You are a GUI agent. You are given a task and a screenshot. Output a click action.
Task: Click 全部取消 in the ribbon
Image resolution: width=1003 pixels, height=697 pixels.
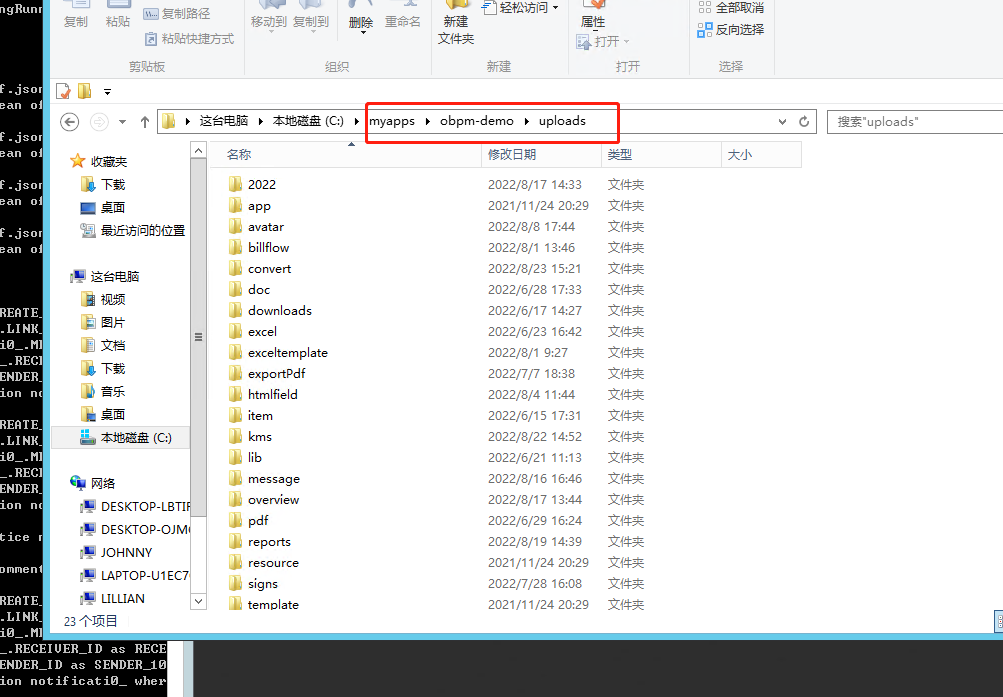731,8
